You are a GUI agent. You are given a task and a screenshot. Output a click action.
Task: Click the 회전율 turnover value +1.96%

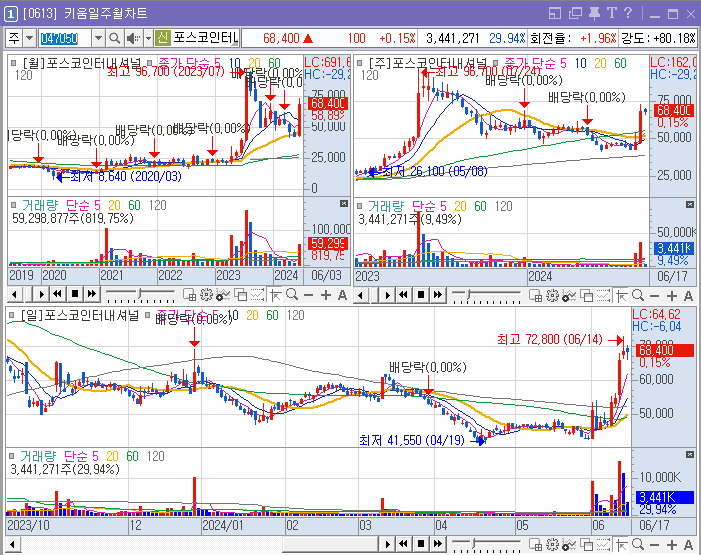[x=598, y=38]
